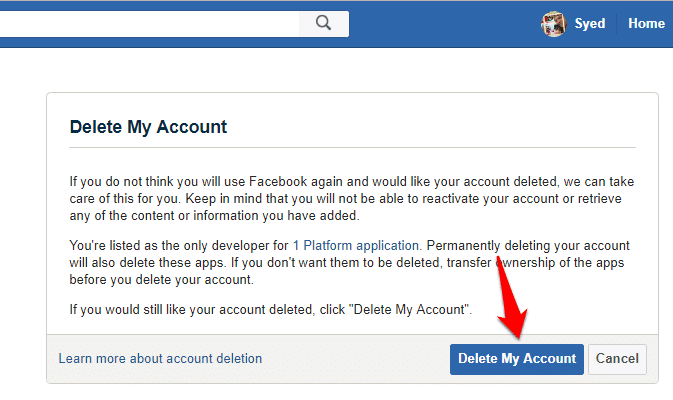Viewport: 673px width, 400px height.
Task: Dismiss dialog with the Cancel button
Action: (x=617, y=359)
